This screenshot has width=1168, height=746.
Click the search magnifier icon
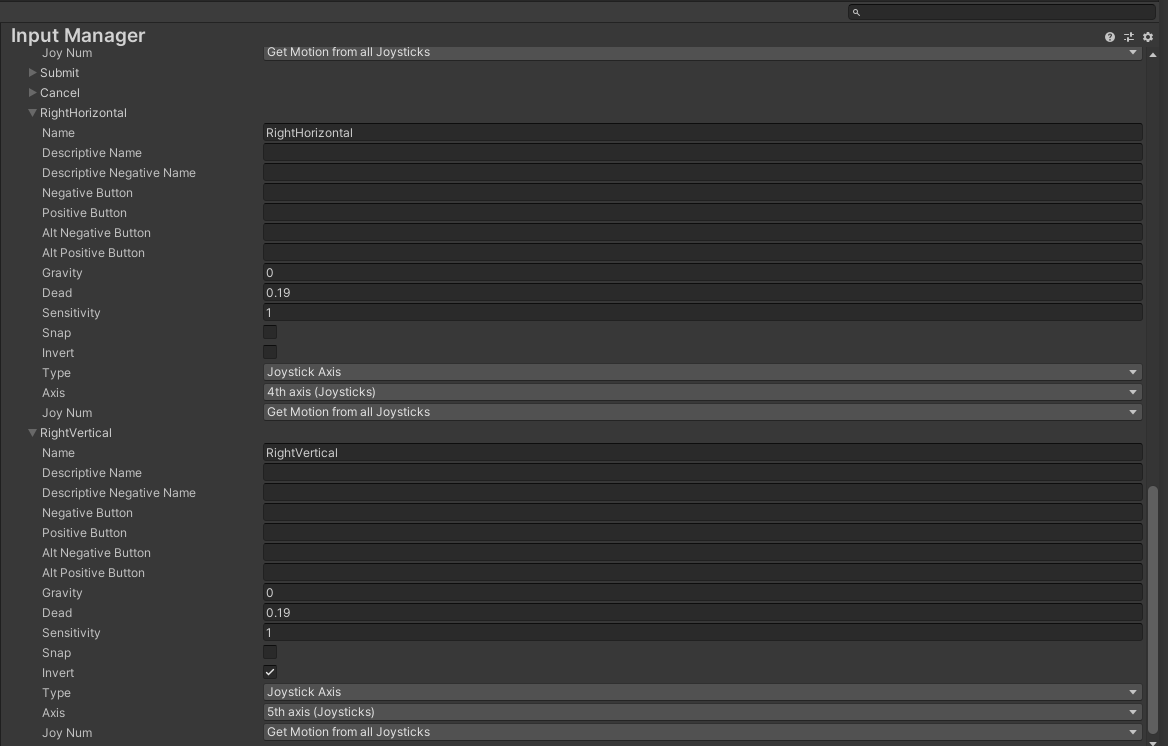click(x=856, y=12)
